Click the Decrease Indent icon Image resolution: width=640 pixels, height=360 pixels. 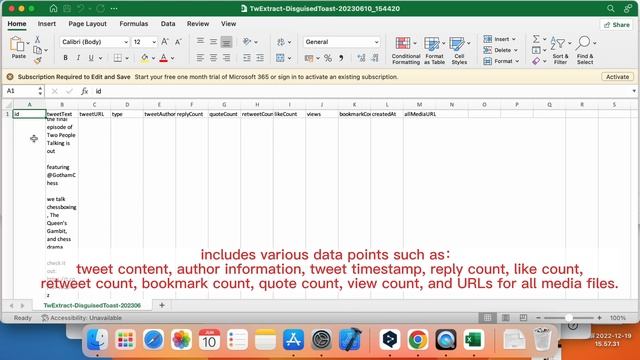(247, 58)
